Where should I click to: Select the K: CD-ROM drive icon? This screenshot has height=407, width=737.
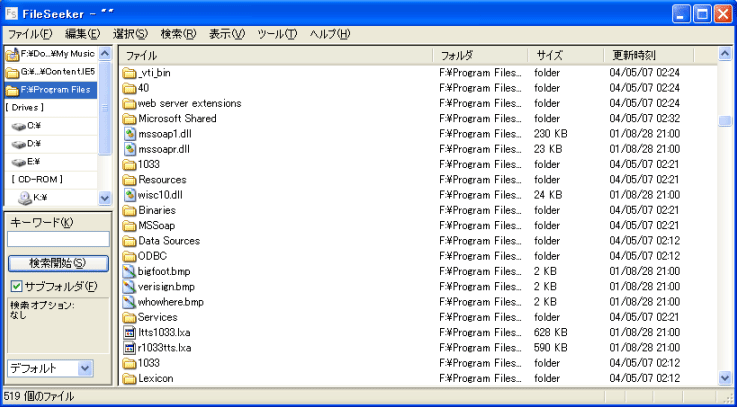tap(23, 198)
